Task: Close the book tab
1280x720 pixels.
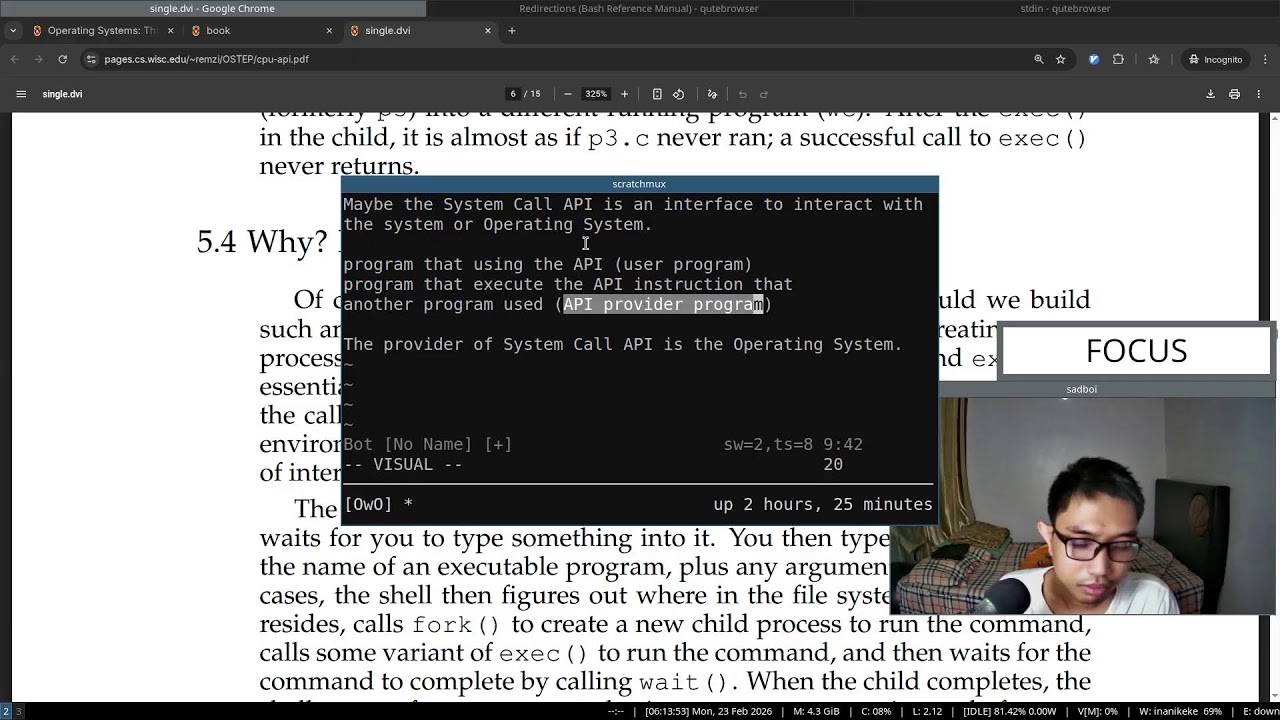Action: pyautogui.click(x=329, y=31)
